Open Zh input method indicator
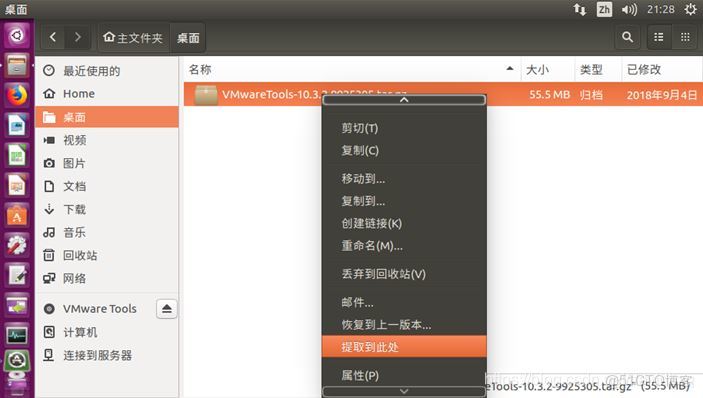 [604, 9]
